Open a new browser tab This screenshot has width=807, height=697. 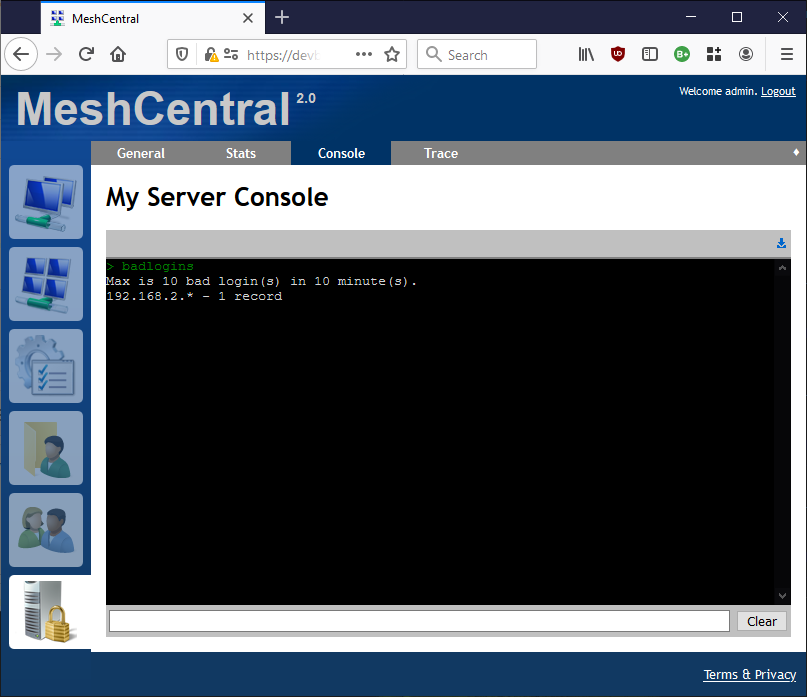282,18
